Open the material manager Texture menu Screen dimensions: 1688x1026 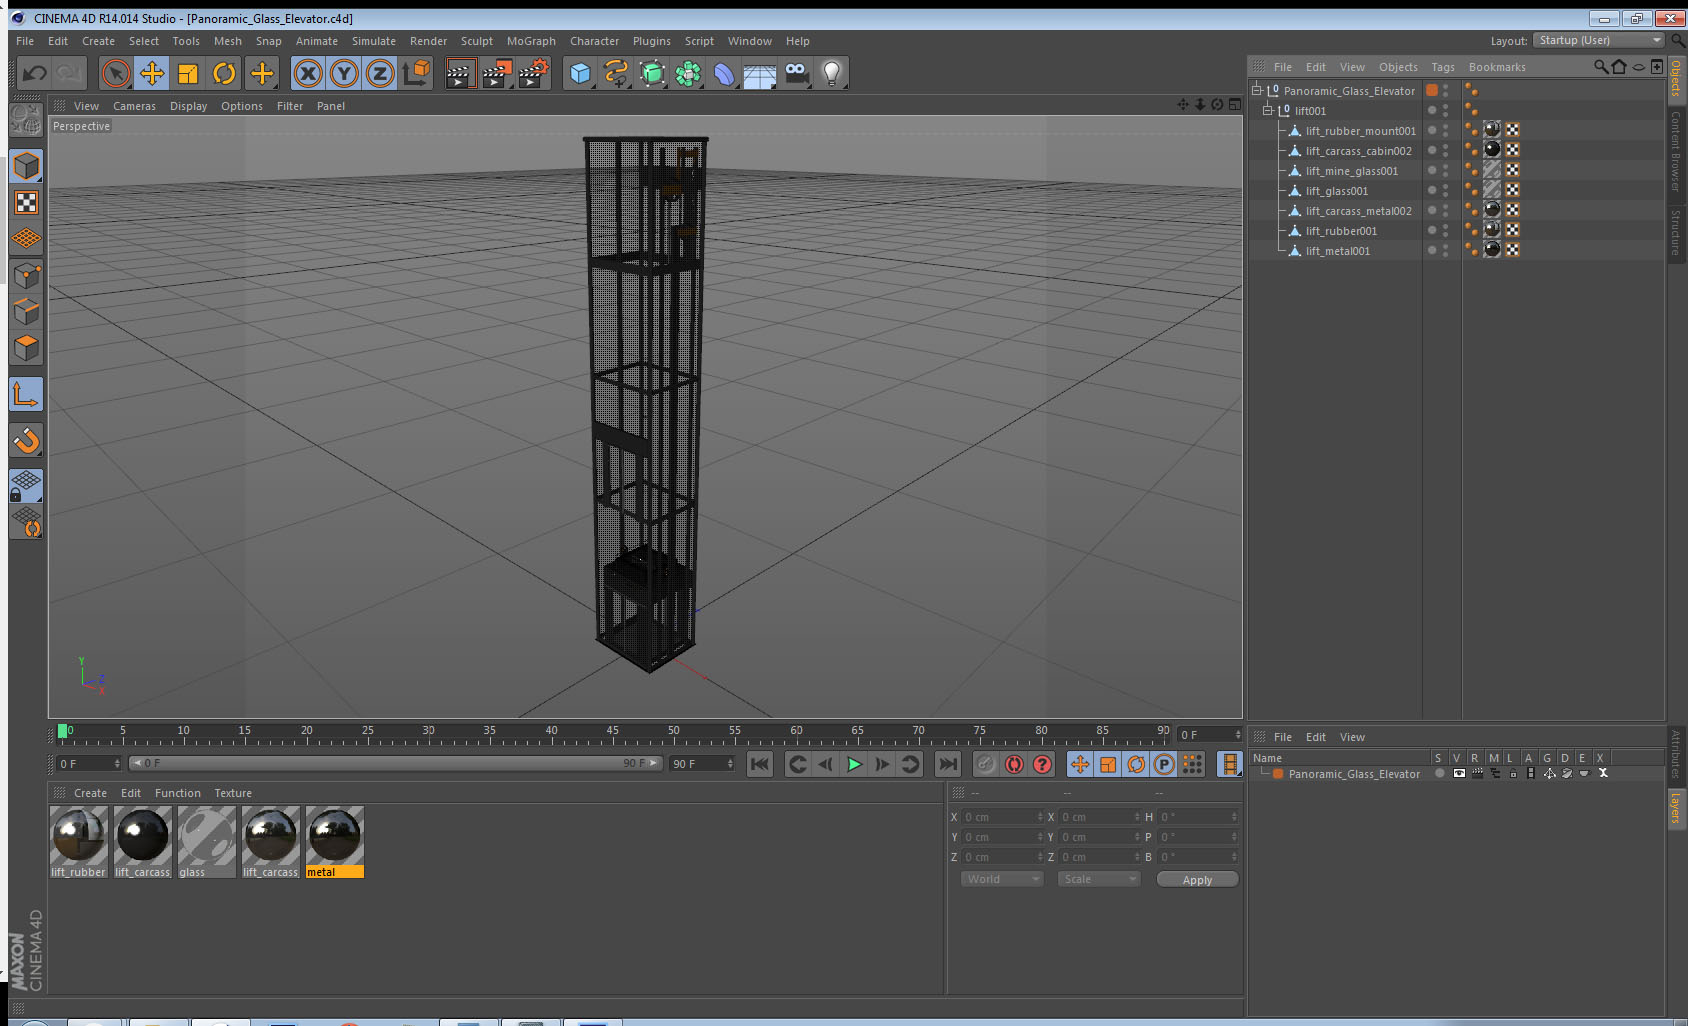pos(233,793)
